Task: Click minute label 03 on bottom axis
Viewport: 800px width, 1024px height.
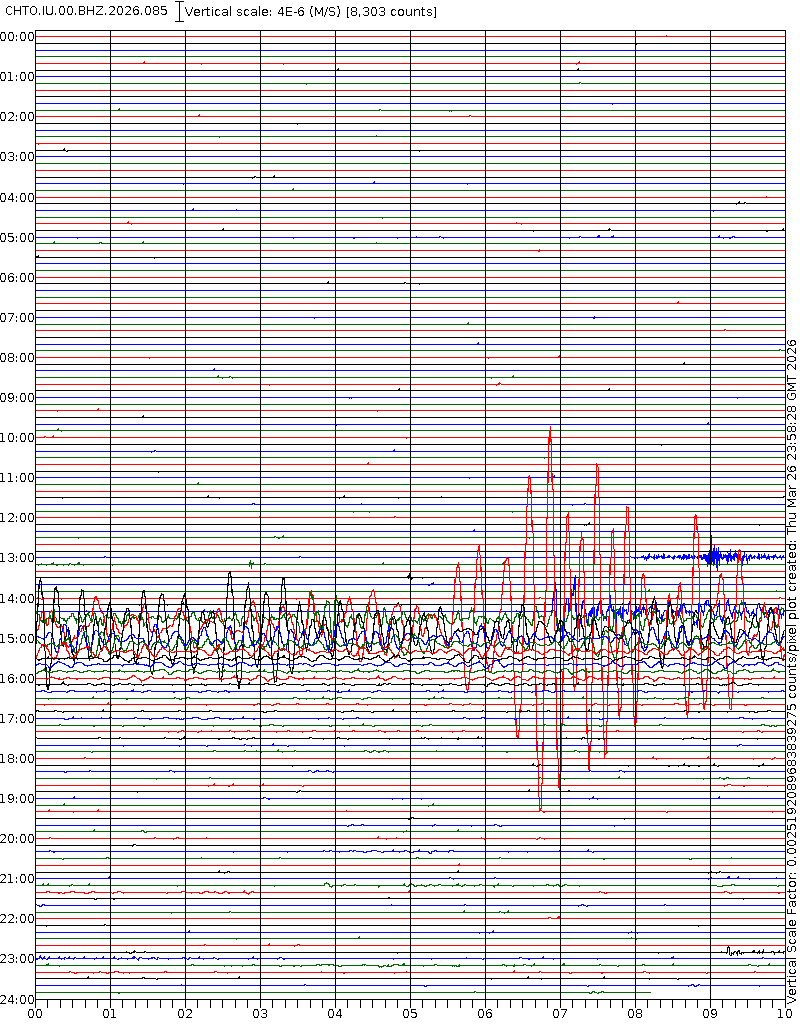Action: click(x=260, y=1014)
